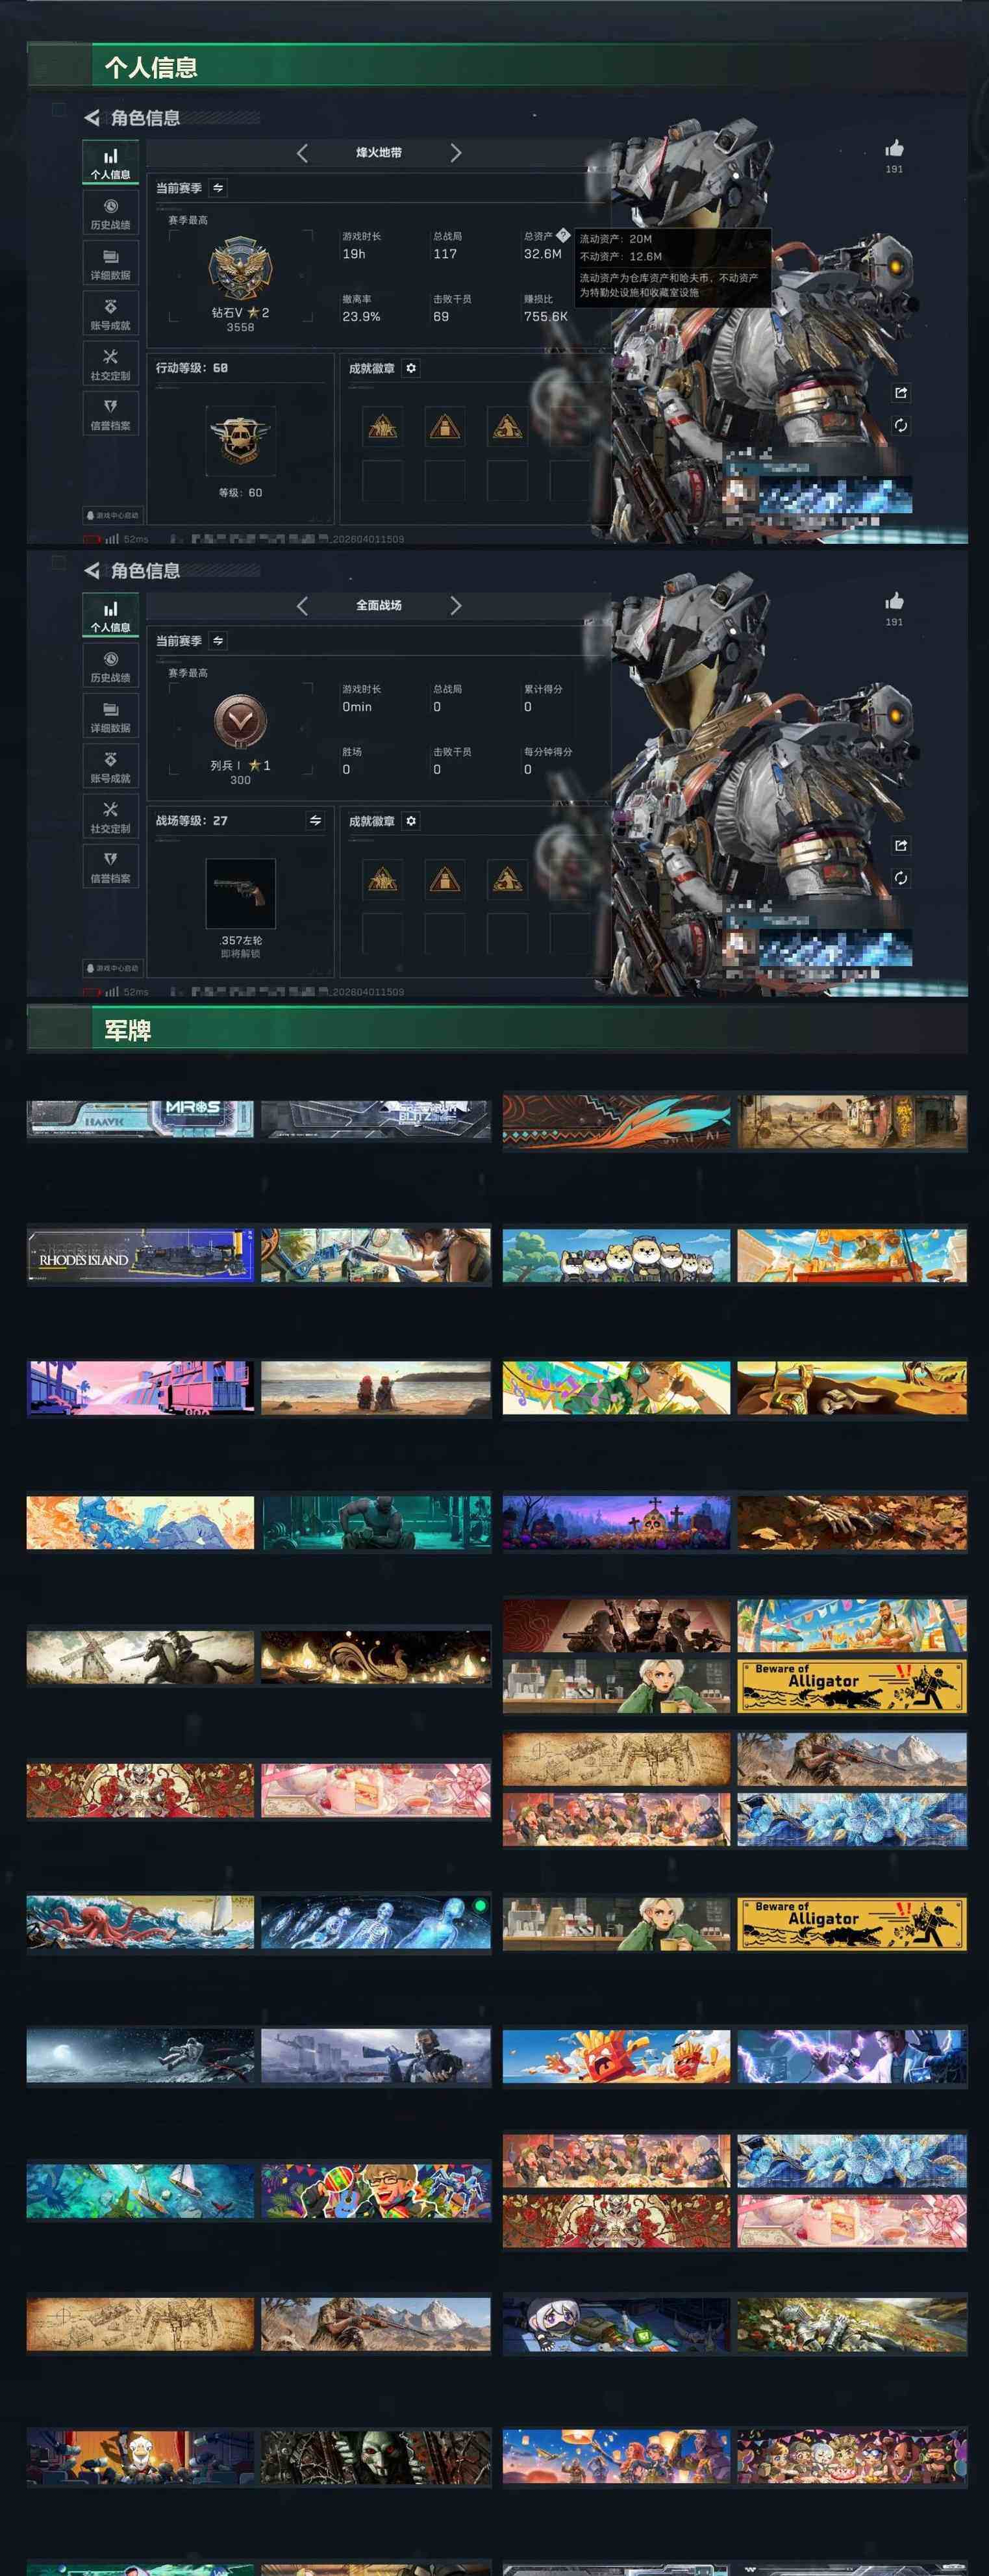The height and width of the screenshot is (2576, 989).
Task: Click the question mark next to 总资产
Action: point(563,236)
